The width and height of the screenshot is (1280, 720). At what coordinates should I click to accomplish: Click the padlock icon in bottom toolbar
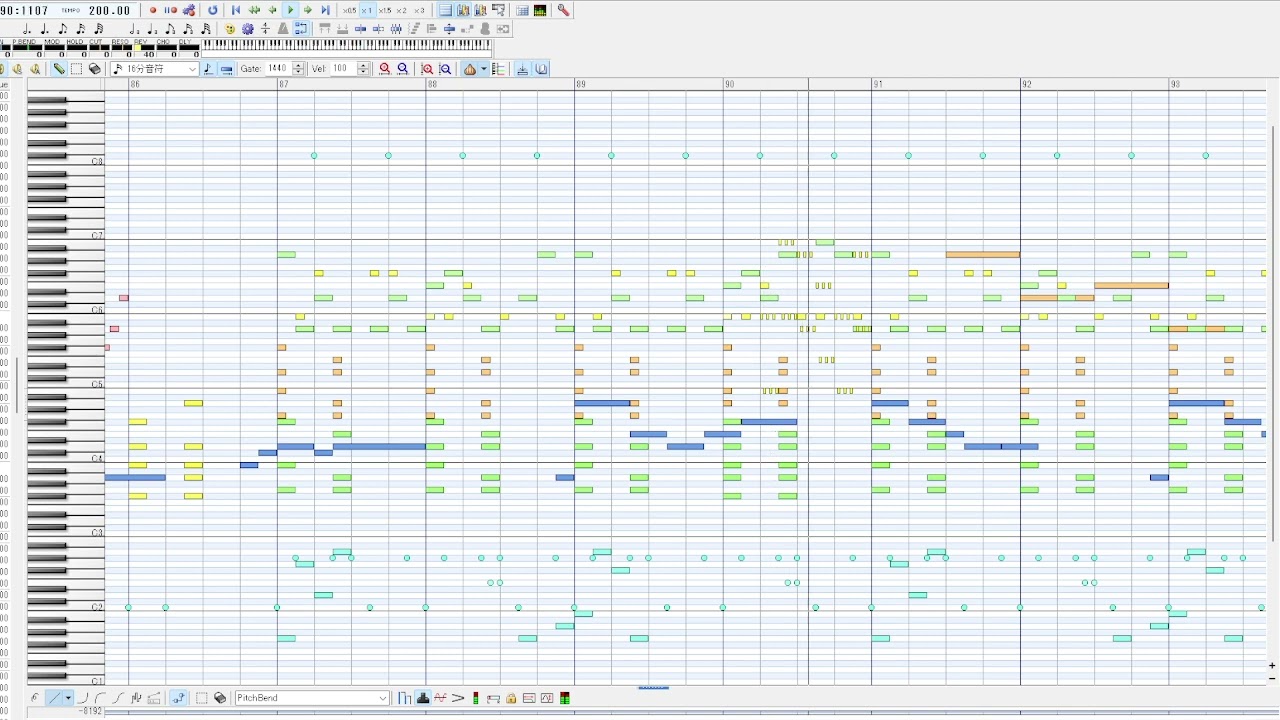[511, 698]
